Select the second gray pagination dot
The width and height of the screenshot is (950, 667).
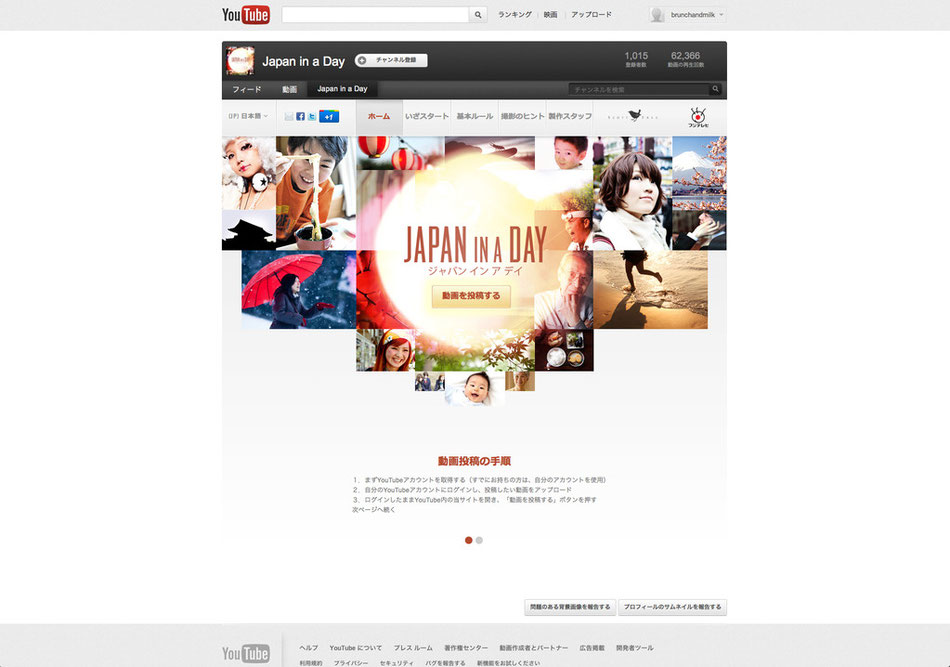(x=479, y=540)
